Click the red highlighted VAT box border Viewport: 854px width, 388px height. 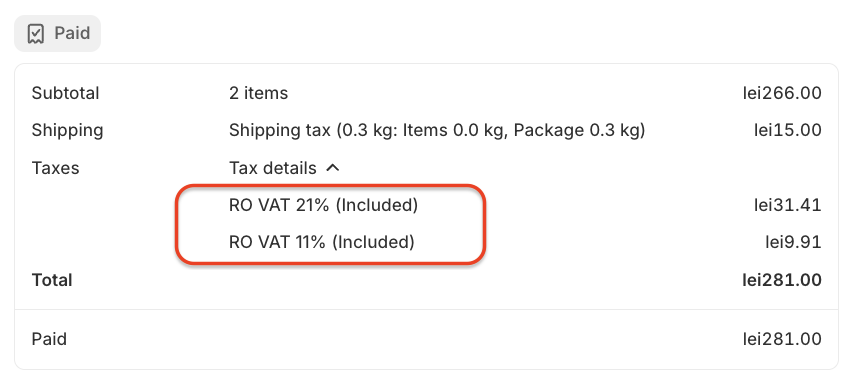click(x=330, y=186)
